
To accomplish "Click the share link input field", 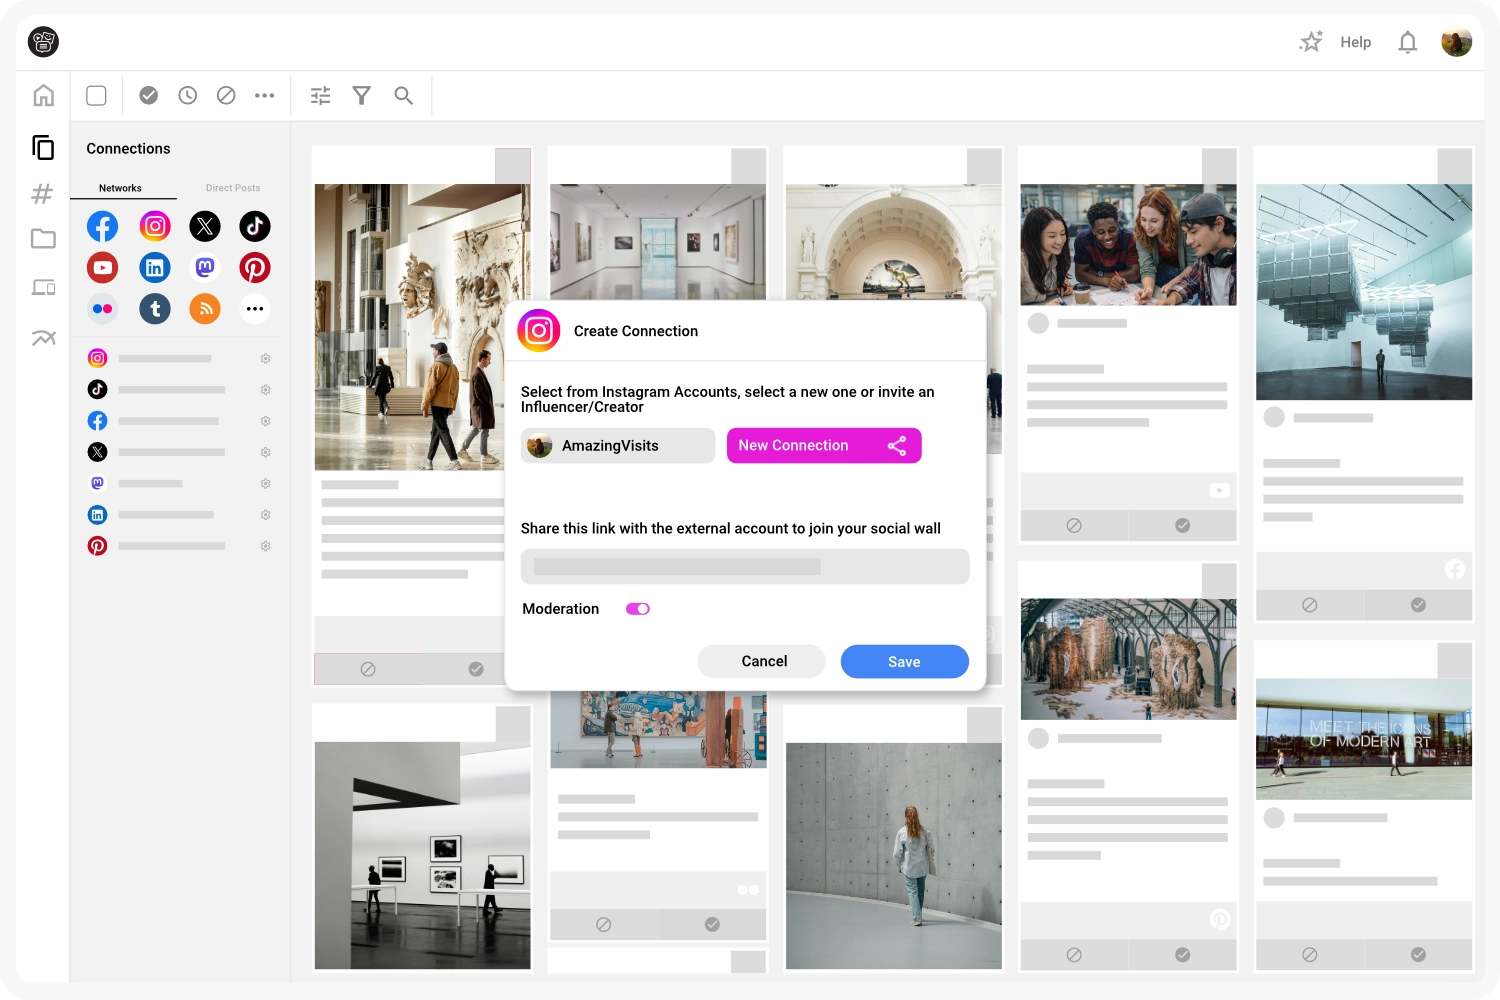I will (744, 567).
